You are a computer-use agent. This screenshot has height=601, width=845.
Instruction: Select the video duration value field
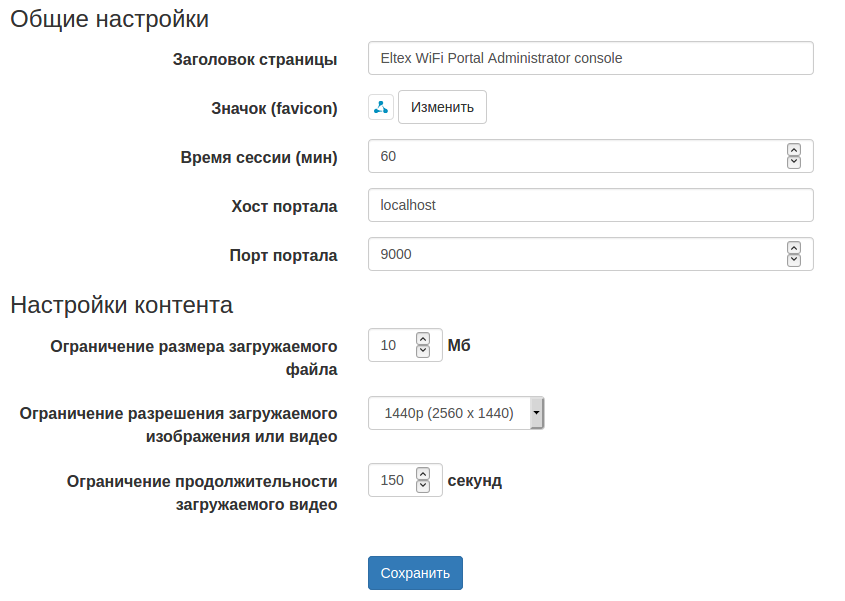393,480
